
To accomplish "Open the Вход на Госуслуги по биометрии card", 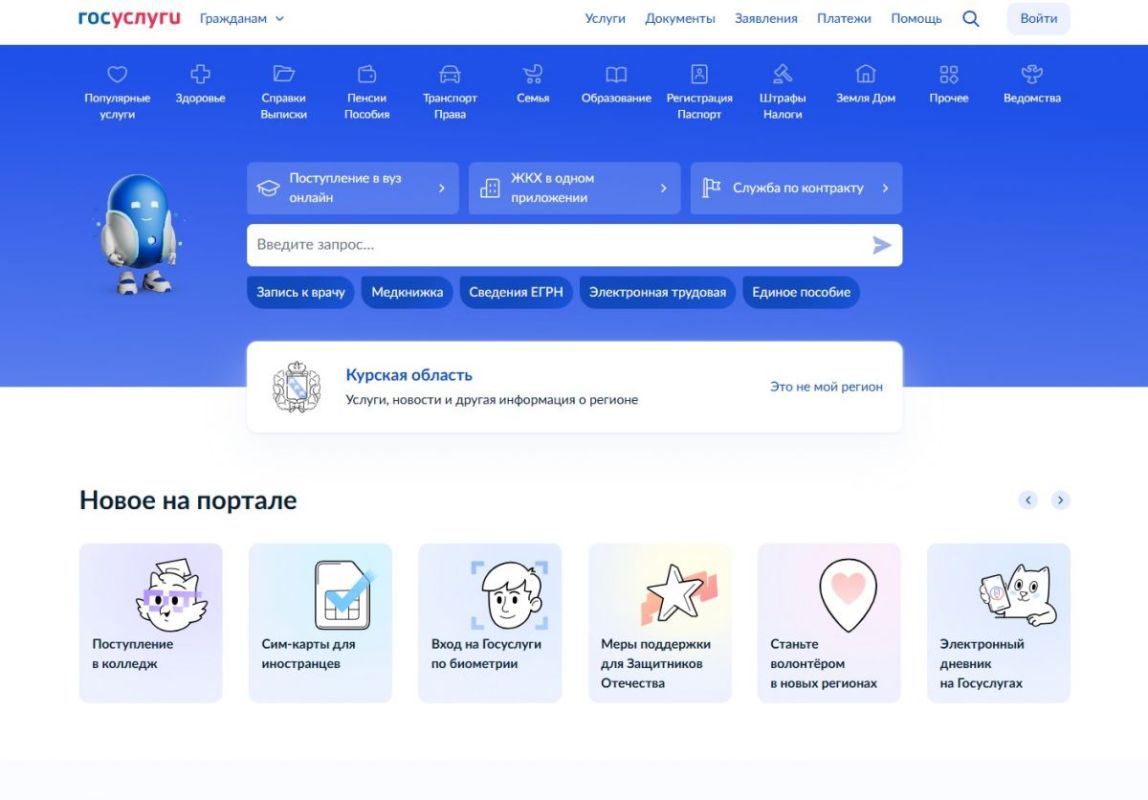I will (x=490, y=623).
